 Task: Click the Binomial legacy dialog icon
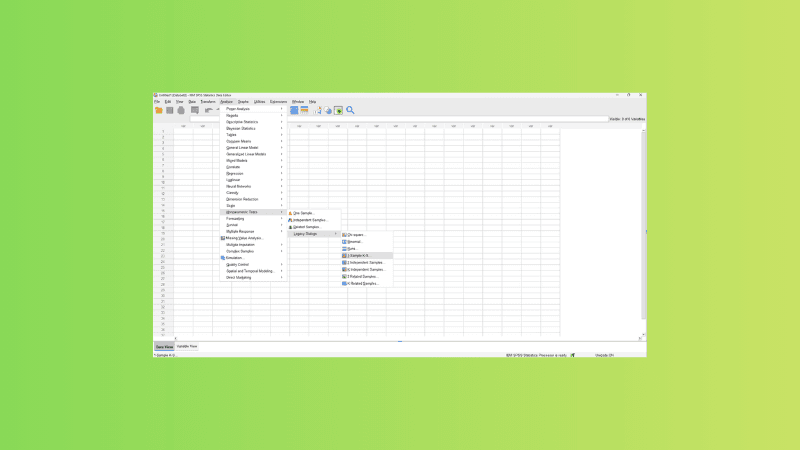coord(344,242)
